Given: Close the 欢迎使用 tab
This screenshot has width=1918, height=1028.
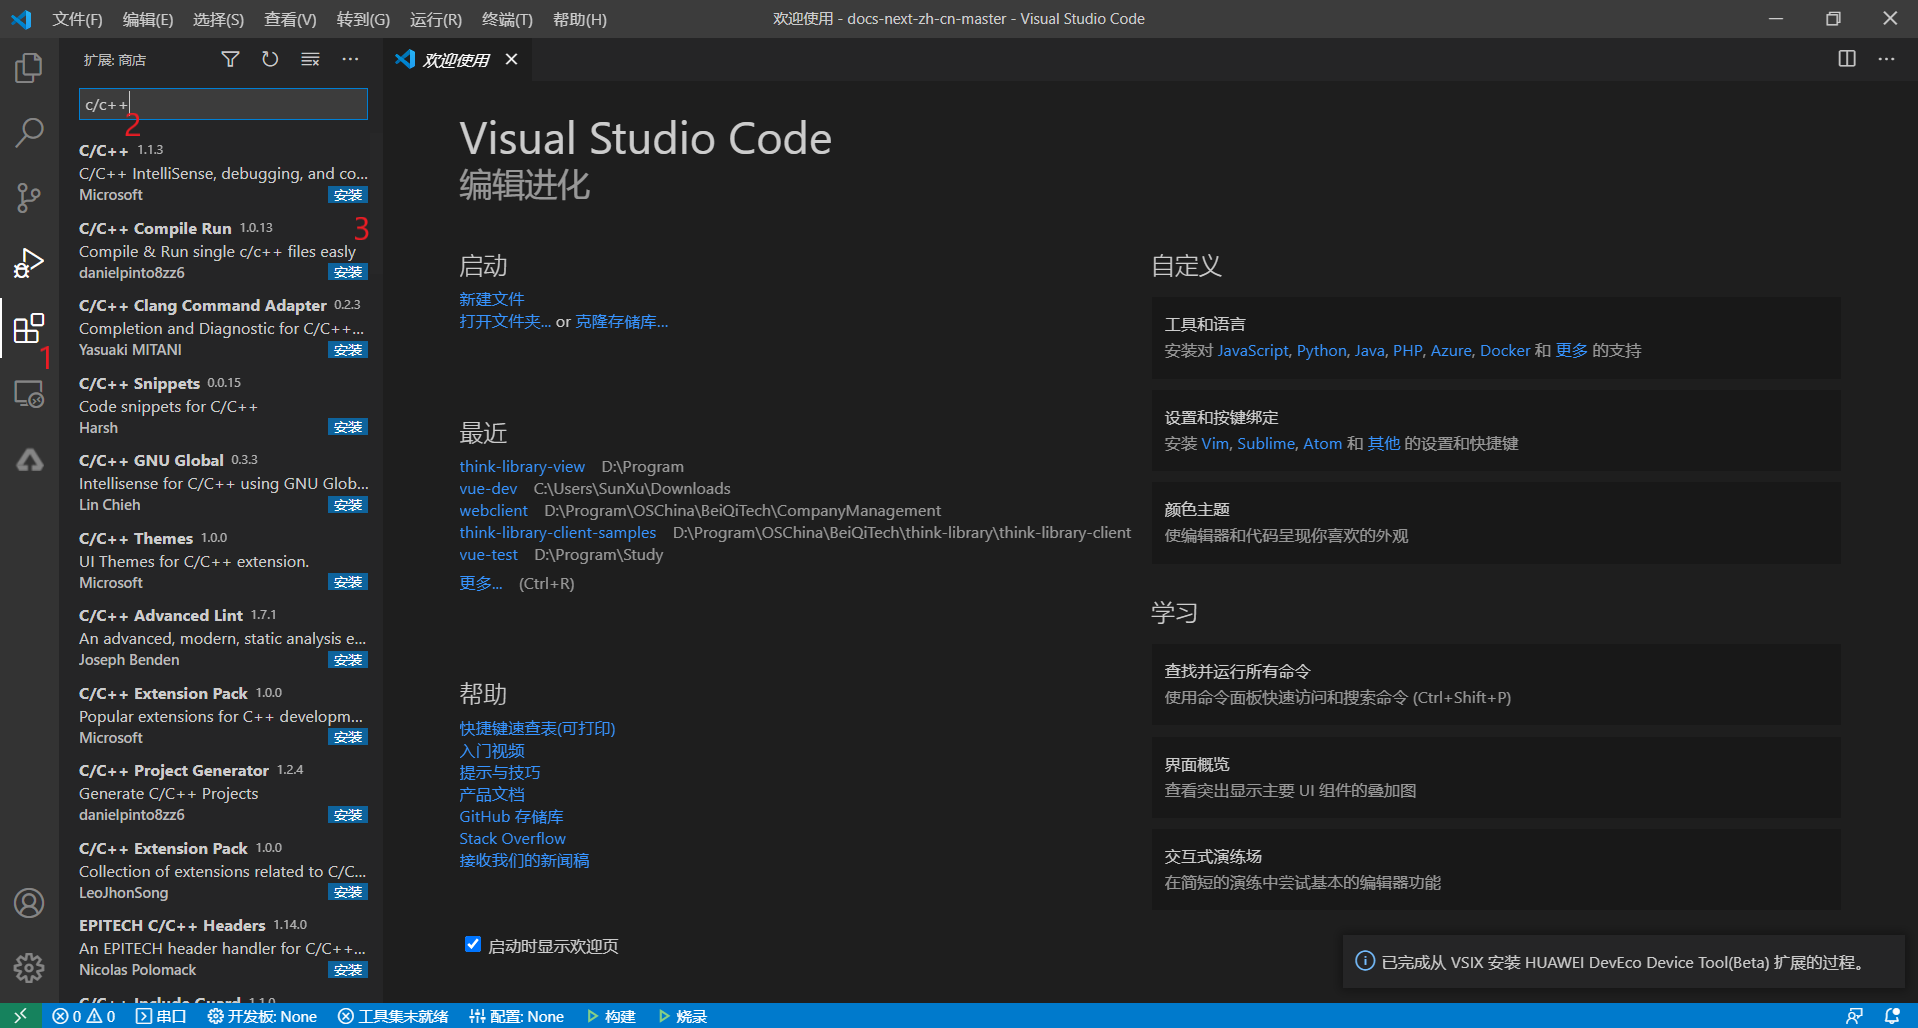Looking at the screenshot, I should click(x=511, y=59).
